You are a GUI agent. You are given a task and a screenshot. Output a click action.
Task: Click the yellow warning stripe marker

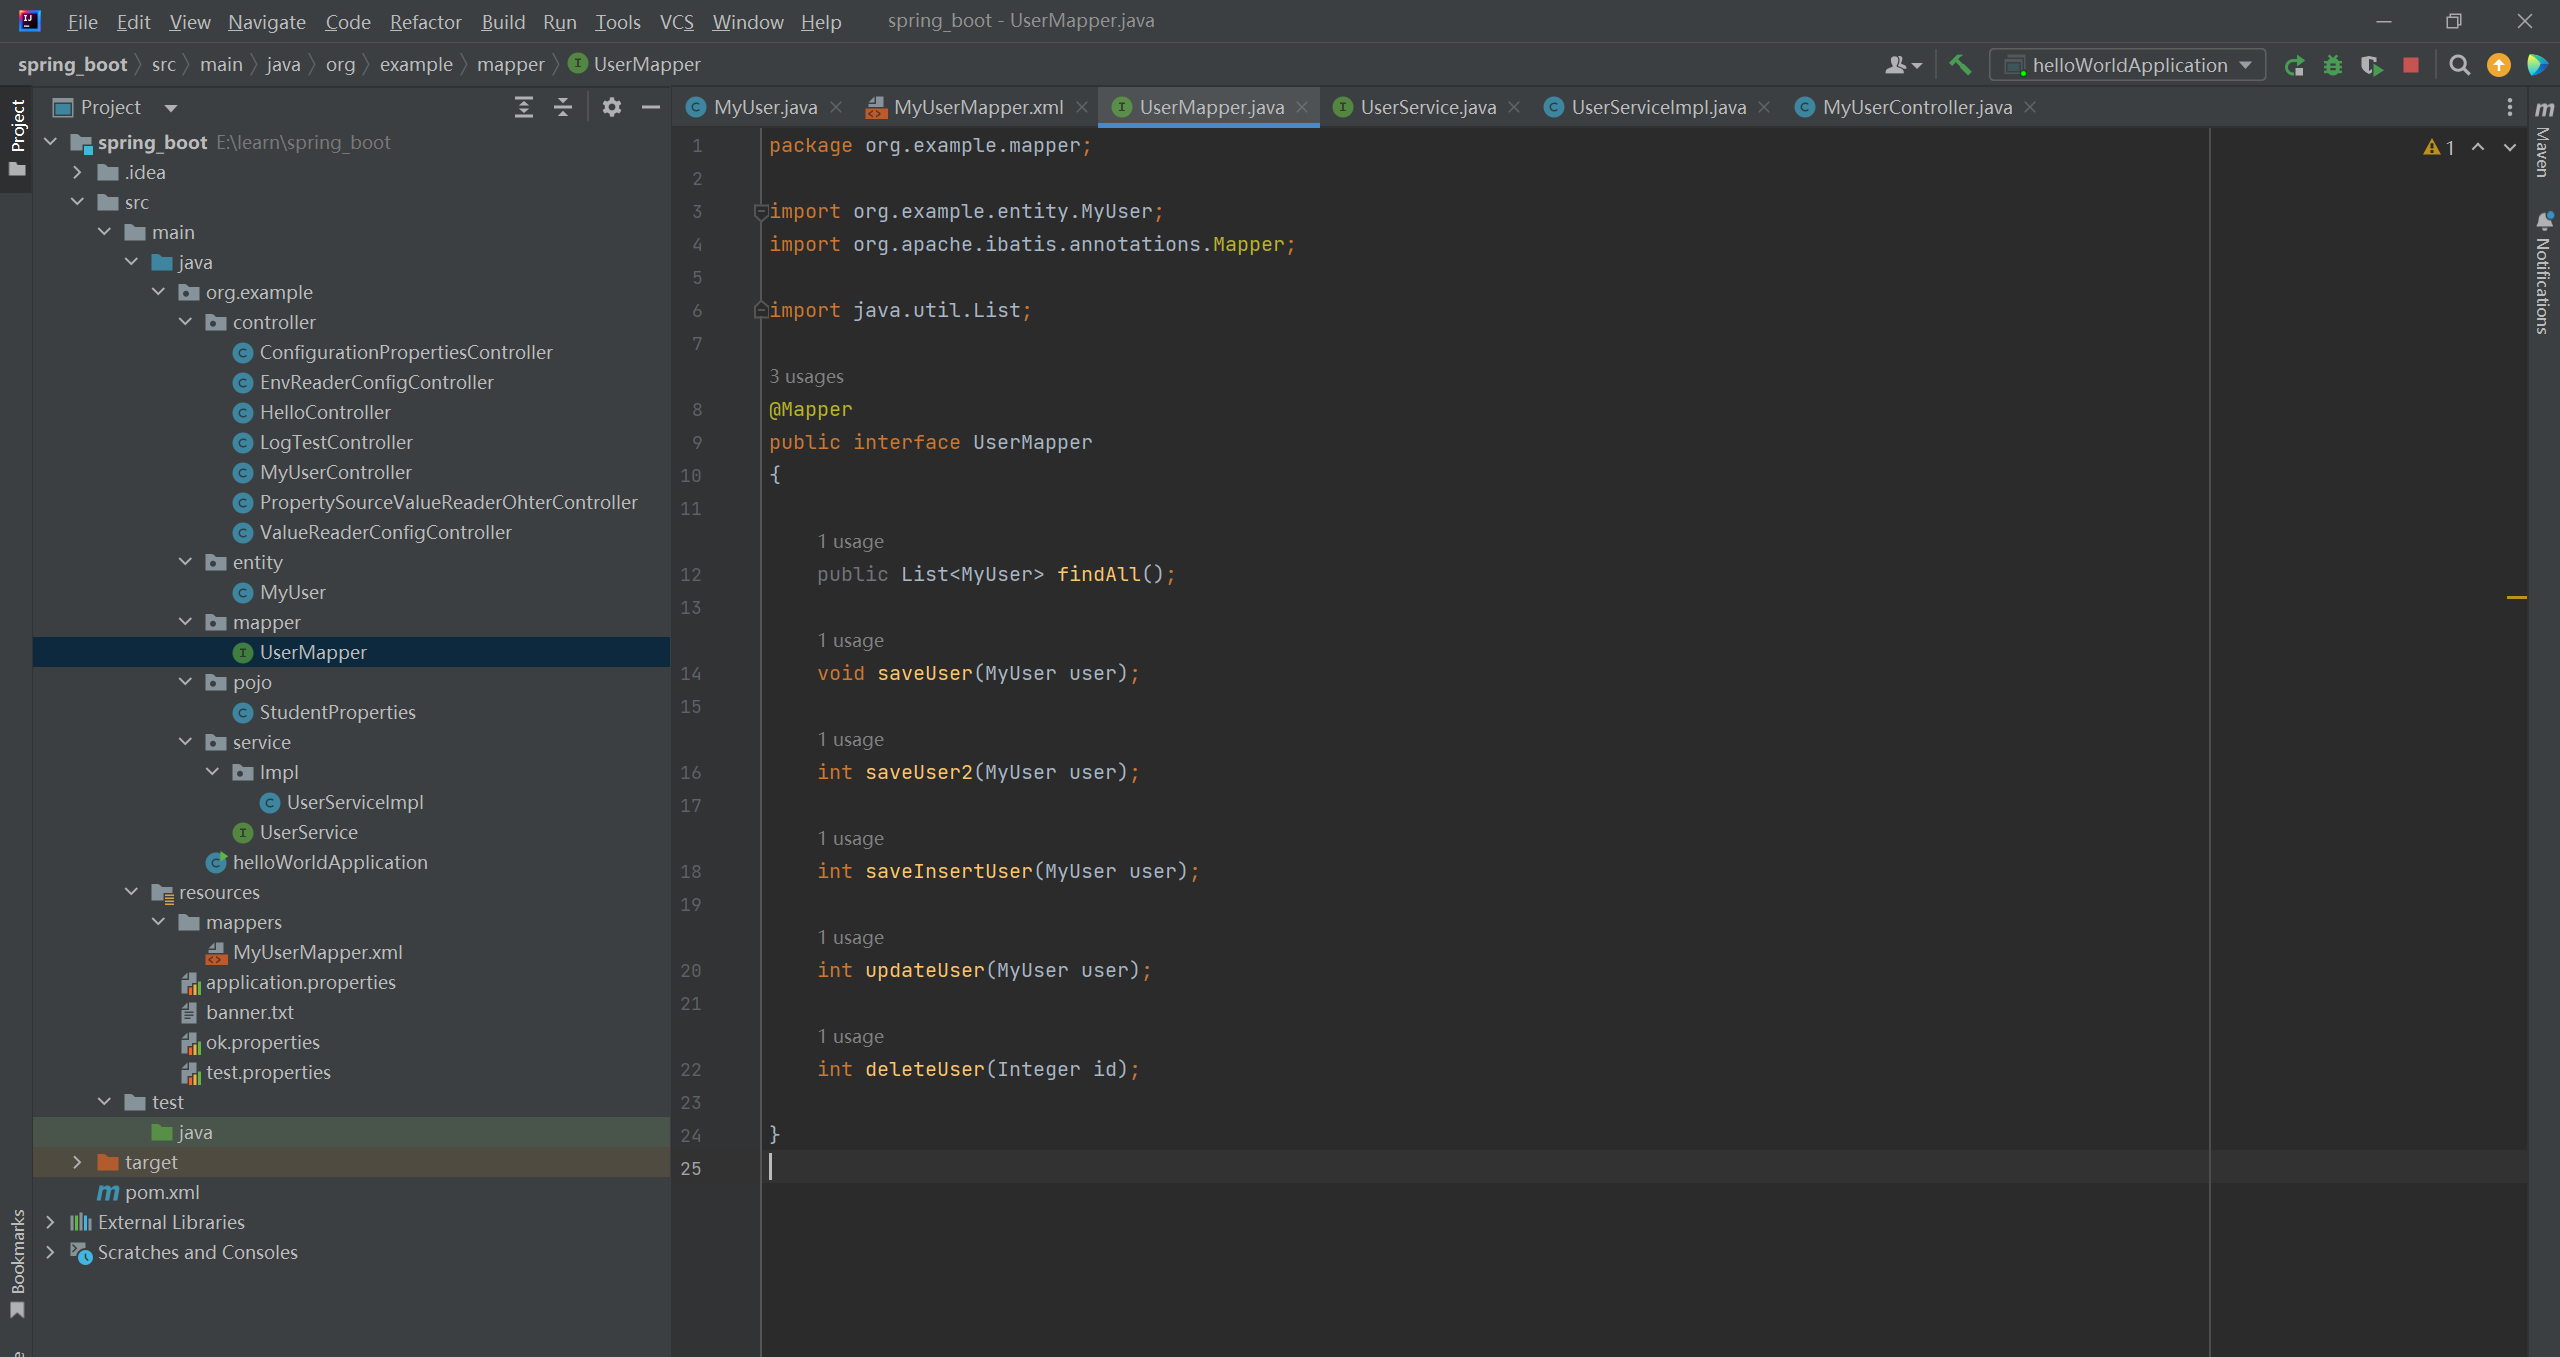pyautogui.click(x=2516, y=597)
